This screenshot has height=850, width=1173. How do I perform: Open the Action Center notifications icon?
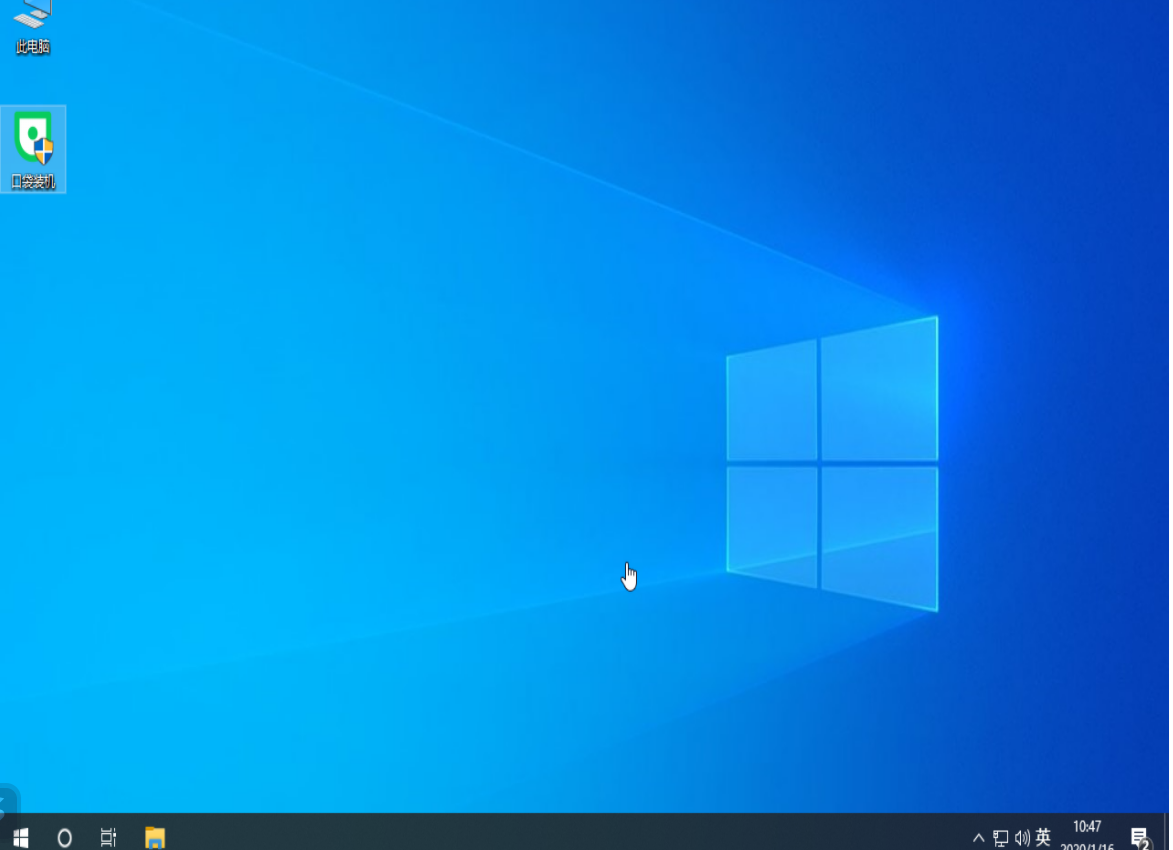pyautogui.click(x=1140, y=838)
